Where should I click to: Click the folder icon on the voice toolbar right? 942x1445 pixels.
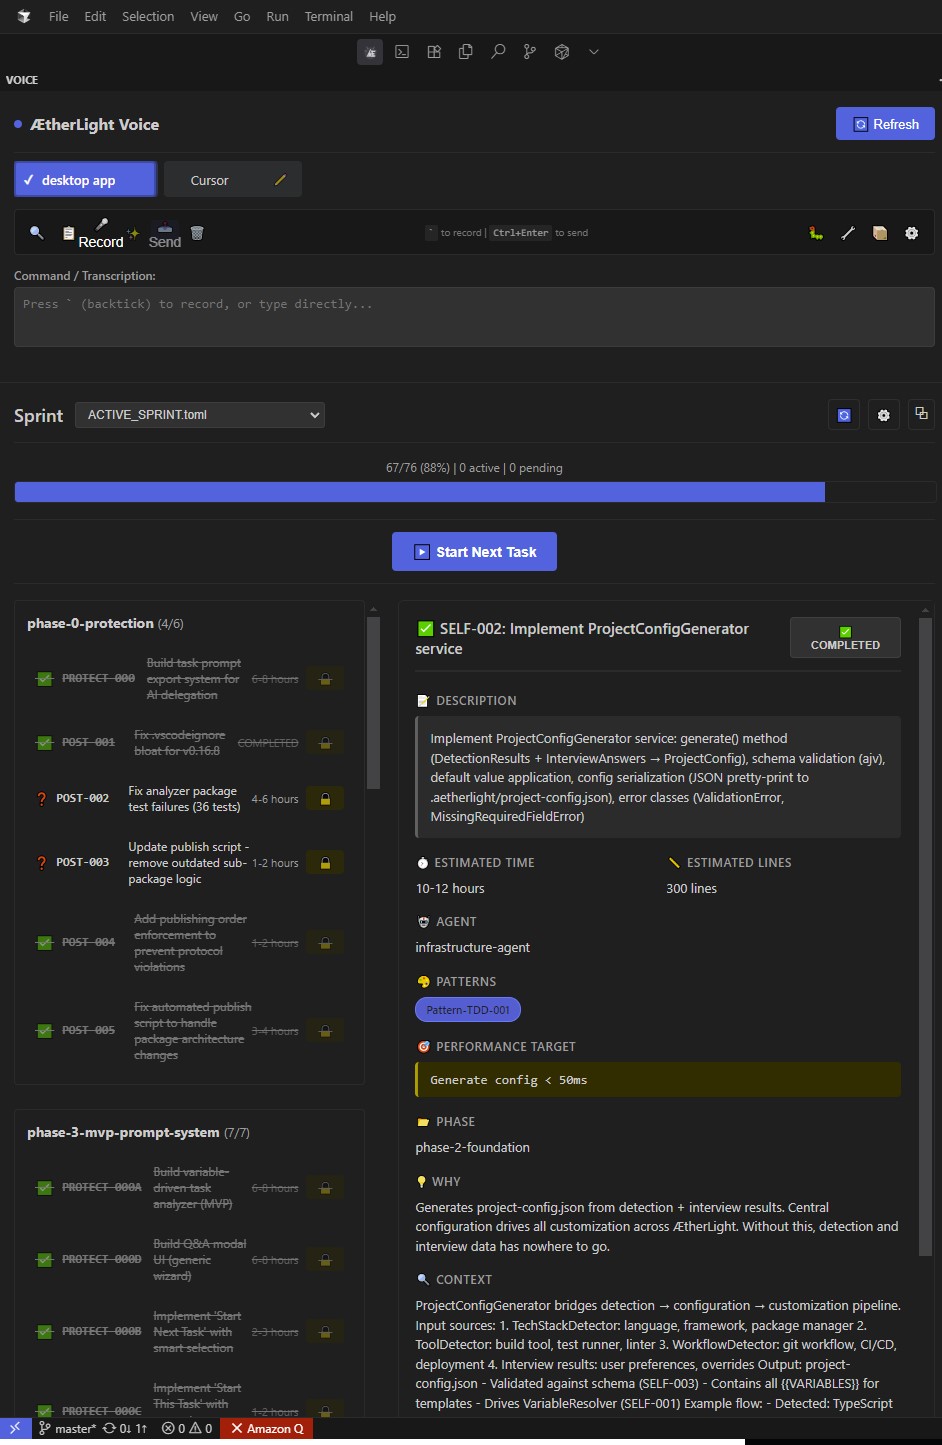880,233
